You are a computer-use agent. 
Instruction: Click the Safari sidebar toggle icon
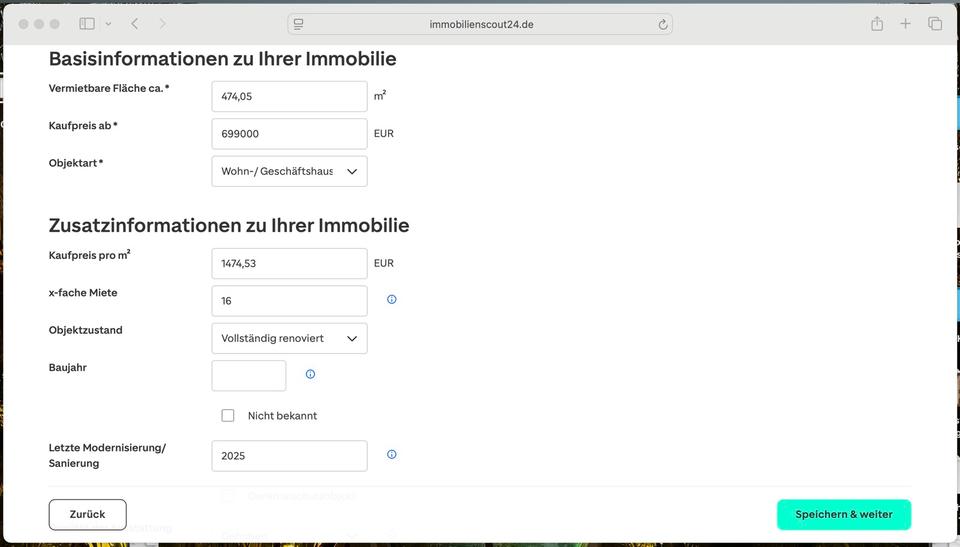tap(87, 24)
